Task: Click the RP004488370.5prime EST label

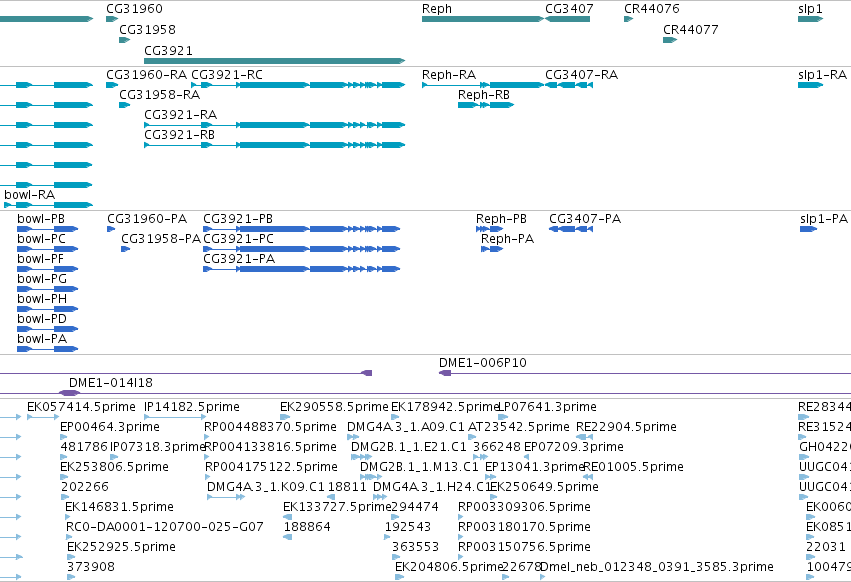Action: tap(270, 427)
